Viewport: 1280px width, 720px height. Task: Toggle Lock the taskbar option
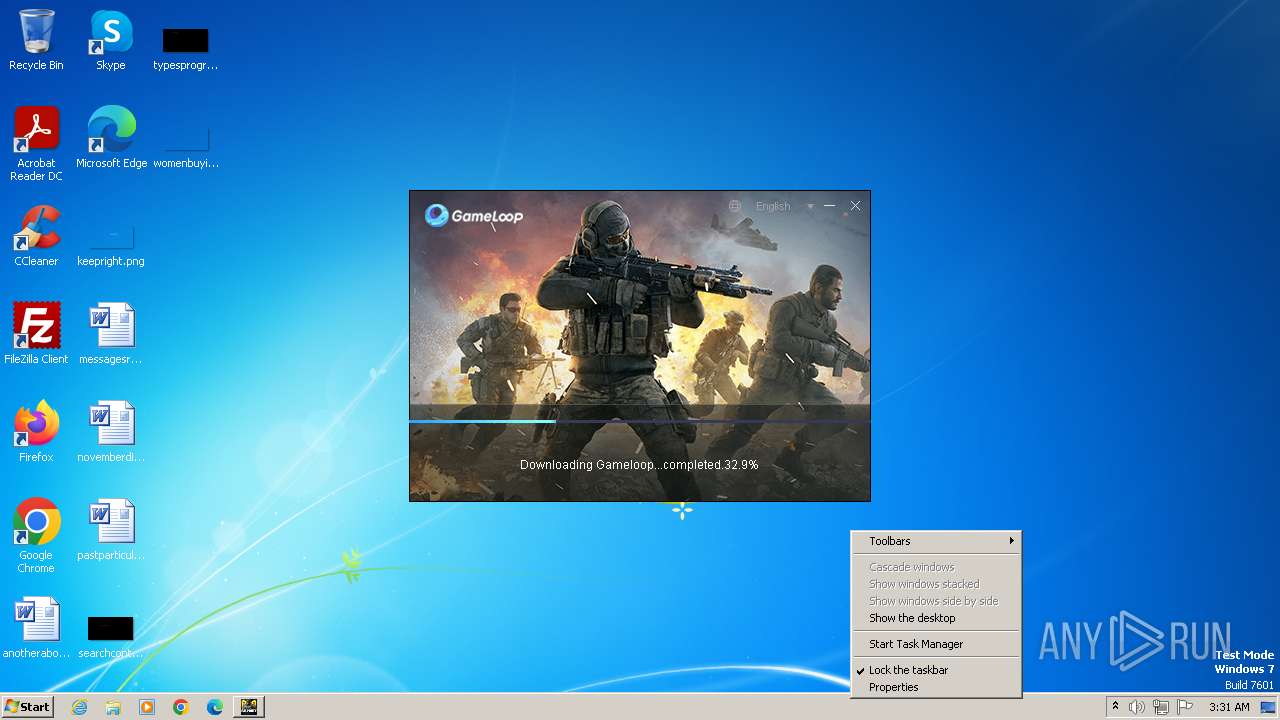click(936, 670)
